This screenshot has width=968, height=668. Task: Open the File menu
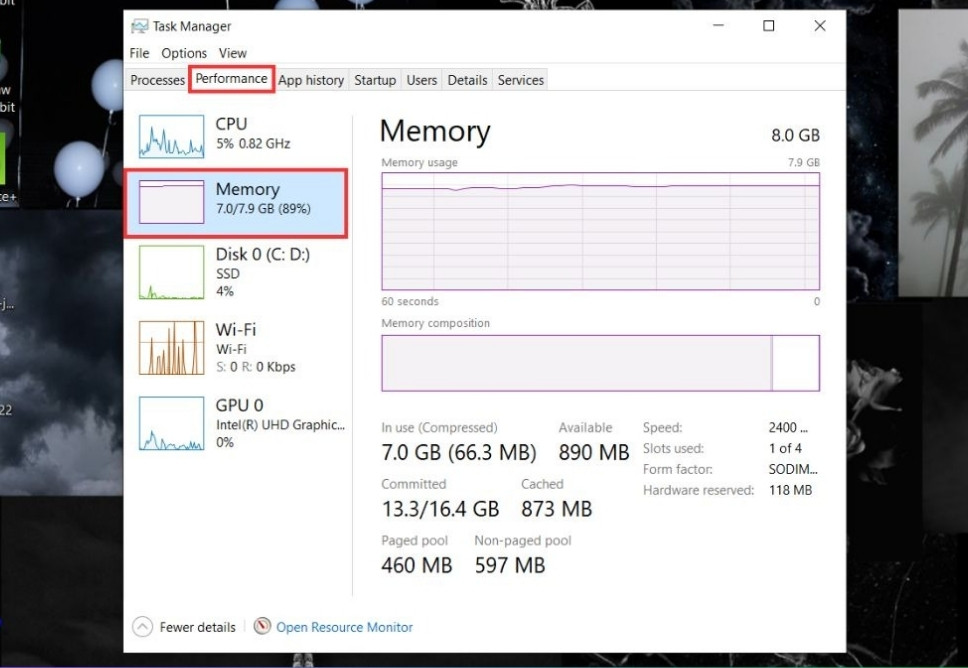tap(139, 53)
